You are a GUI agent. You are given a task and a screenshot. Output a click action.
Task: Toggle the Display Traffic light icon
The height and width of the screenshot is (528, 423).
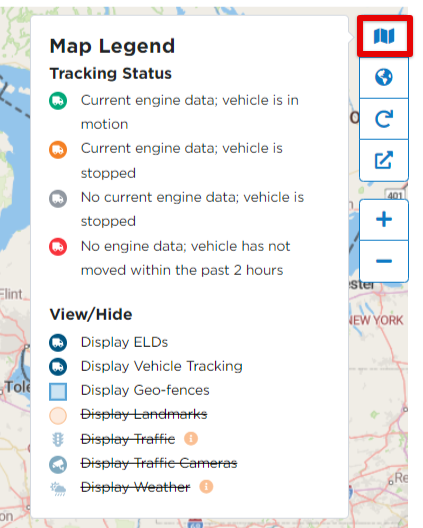[58, 439]
